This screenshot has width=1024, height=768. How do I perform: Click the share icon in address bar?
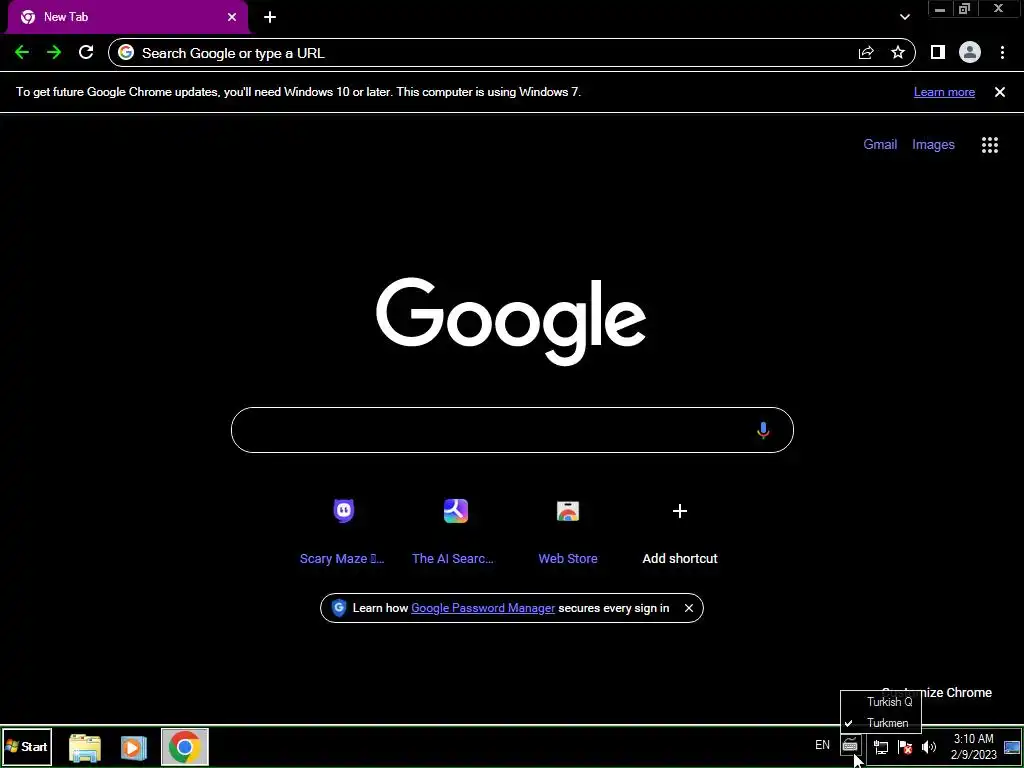[866, 53]
